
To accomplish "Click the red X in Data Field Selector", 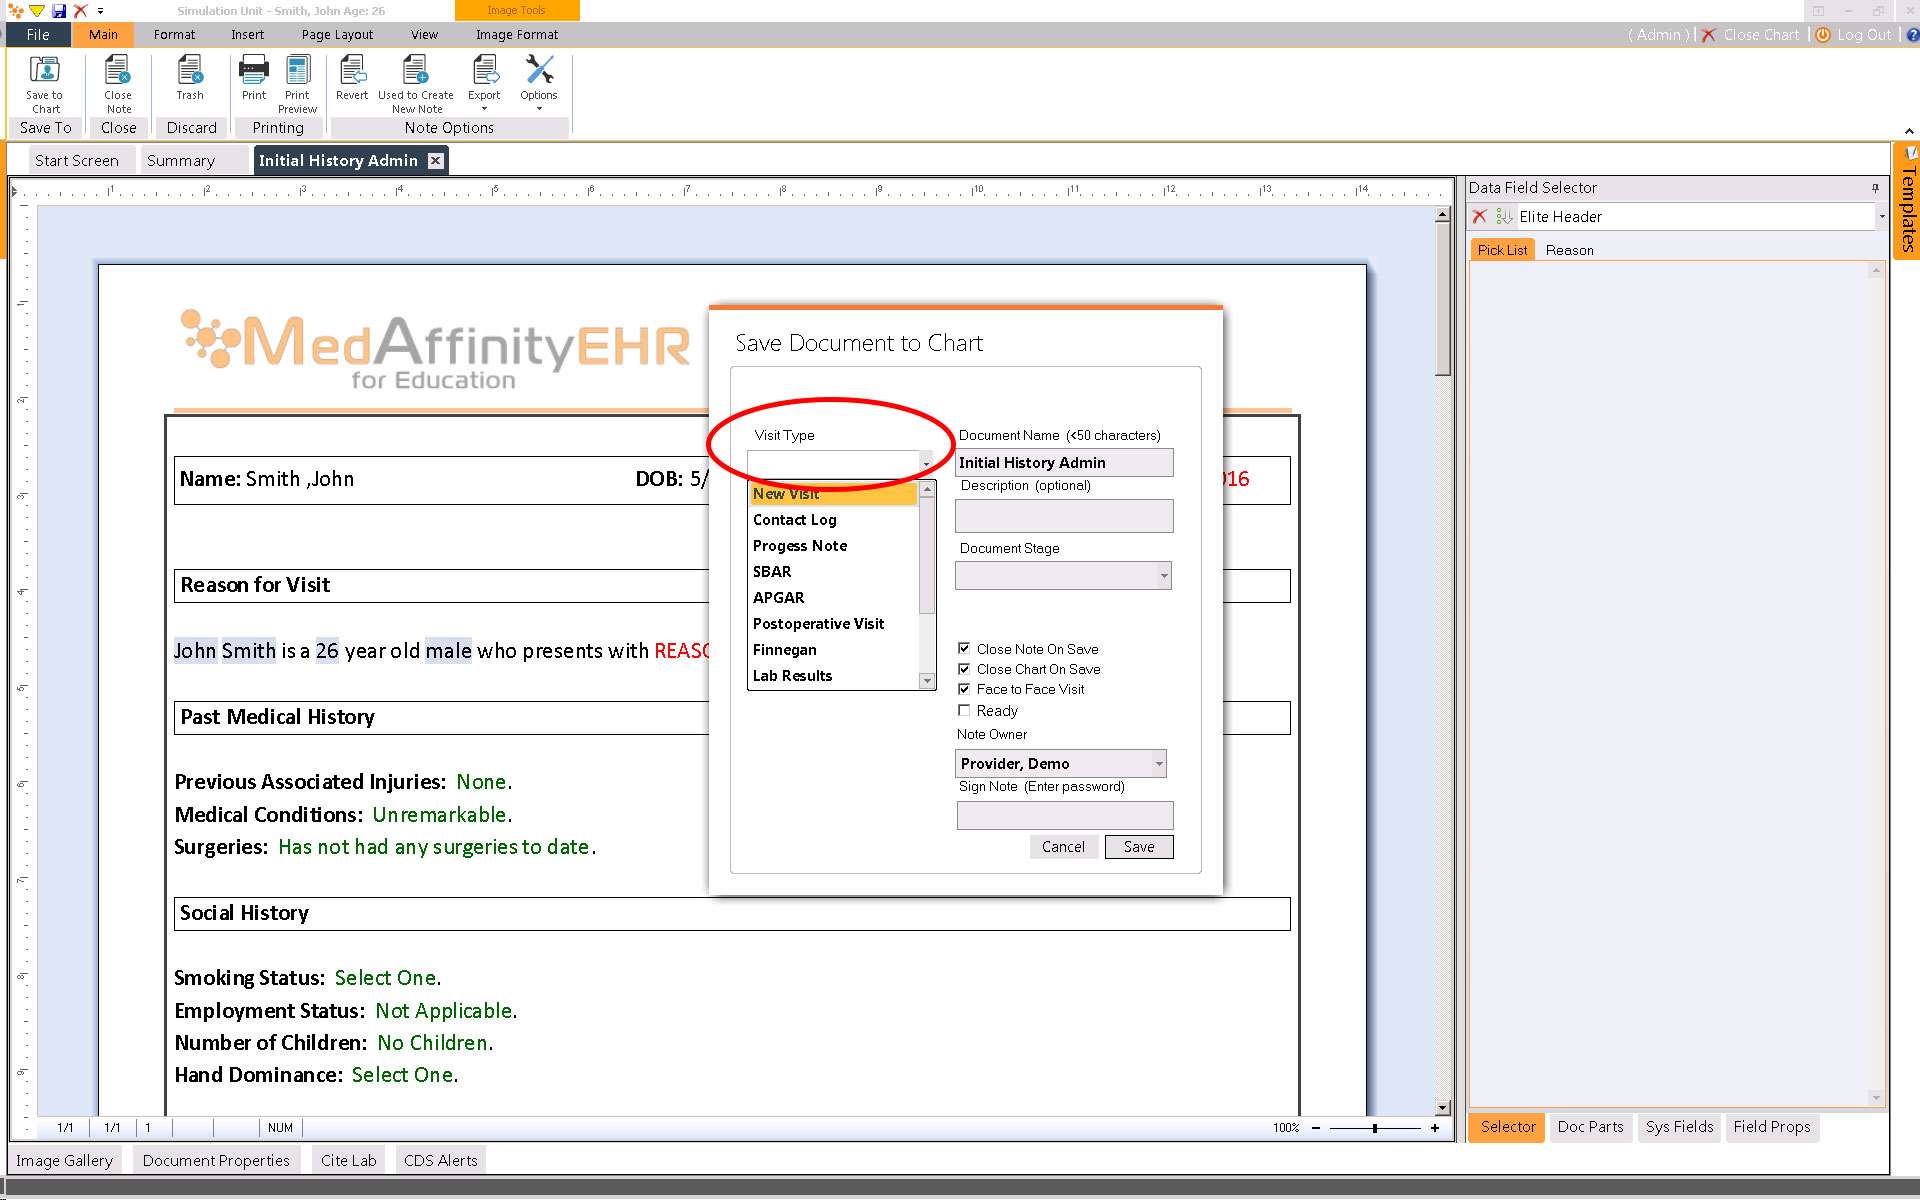I will [x=1480, y=216].
